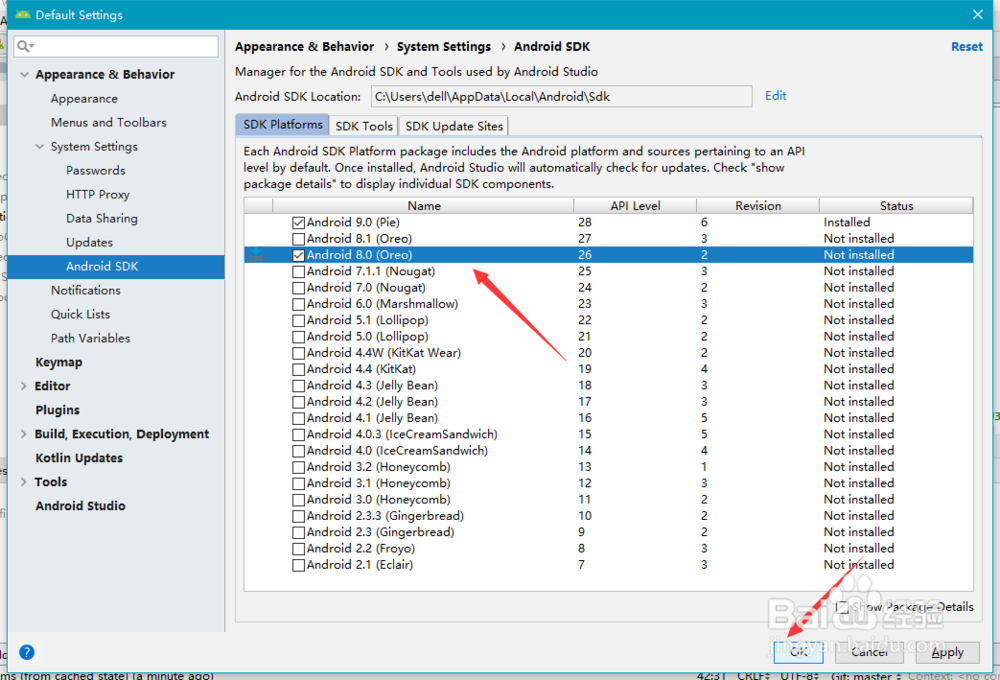Sort by Revision column header
1000x680 pixels.
pyautogui.click(x=758, y=205)
